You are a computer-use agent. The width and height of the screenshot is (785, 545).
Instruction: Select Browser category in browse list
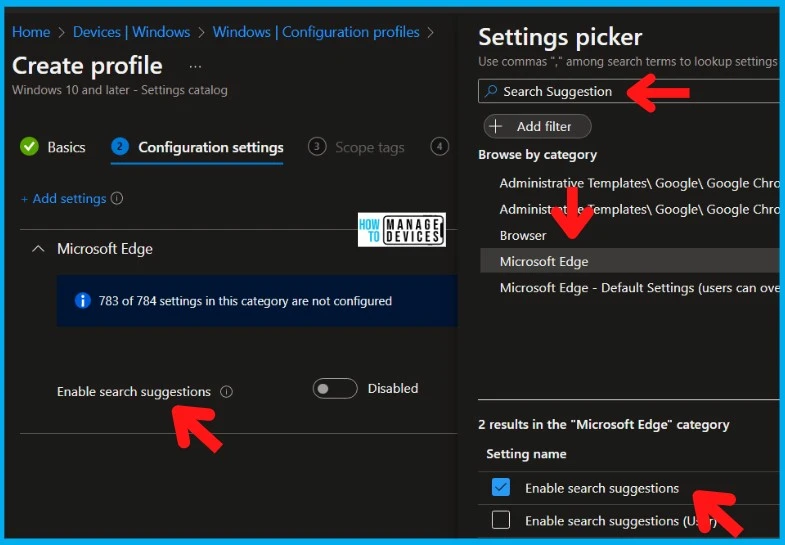pos(523,235)
